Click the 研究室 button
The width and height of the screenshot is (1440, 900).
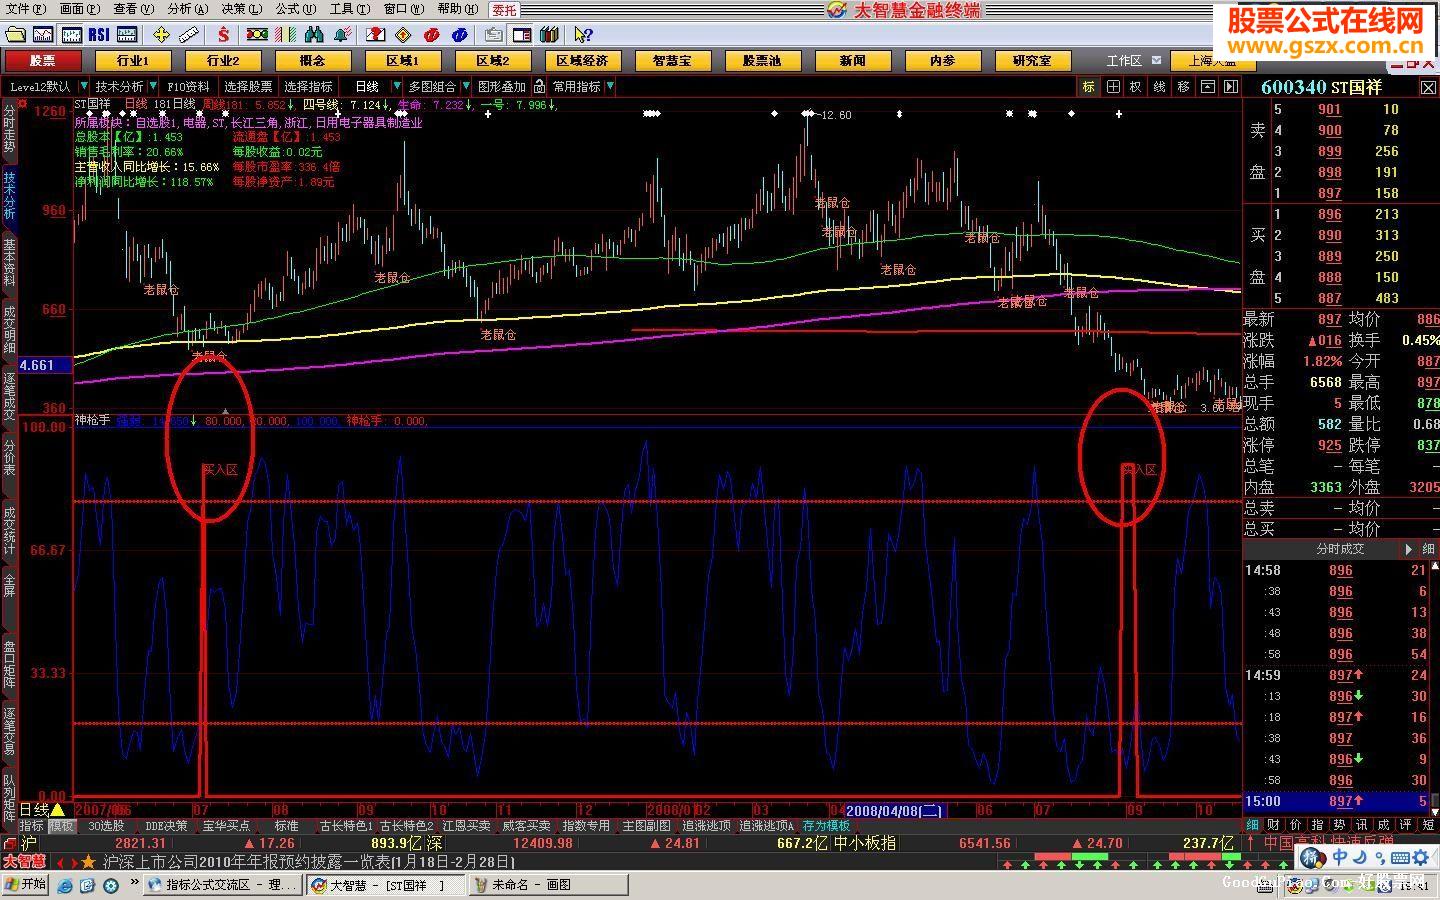click(1032, 61)
